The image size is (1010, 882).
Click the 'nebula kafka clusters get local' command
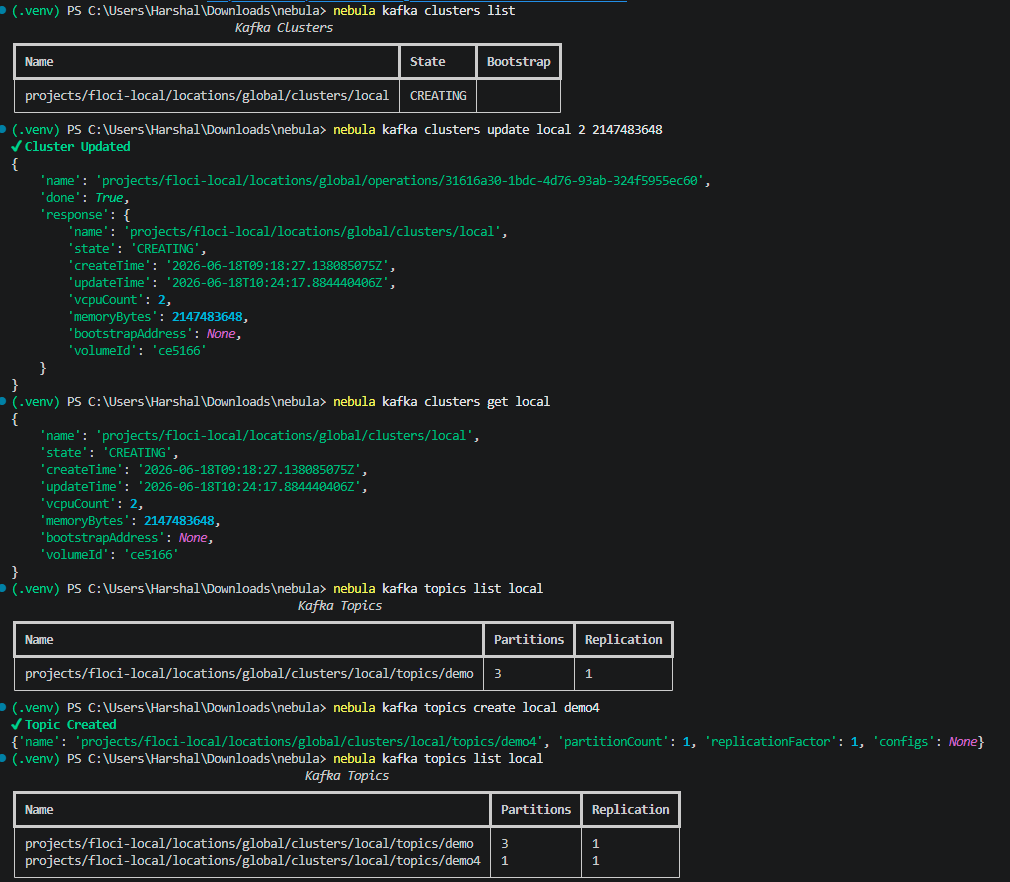tap(441, 401)
